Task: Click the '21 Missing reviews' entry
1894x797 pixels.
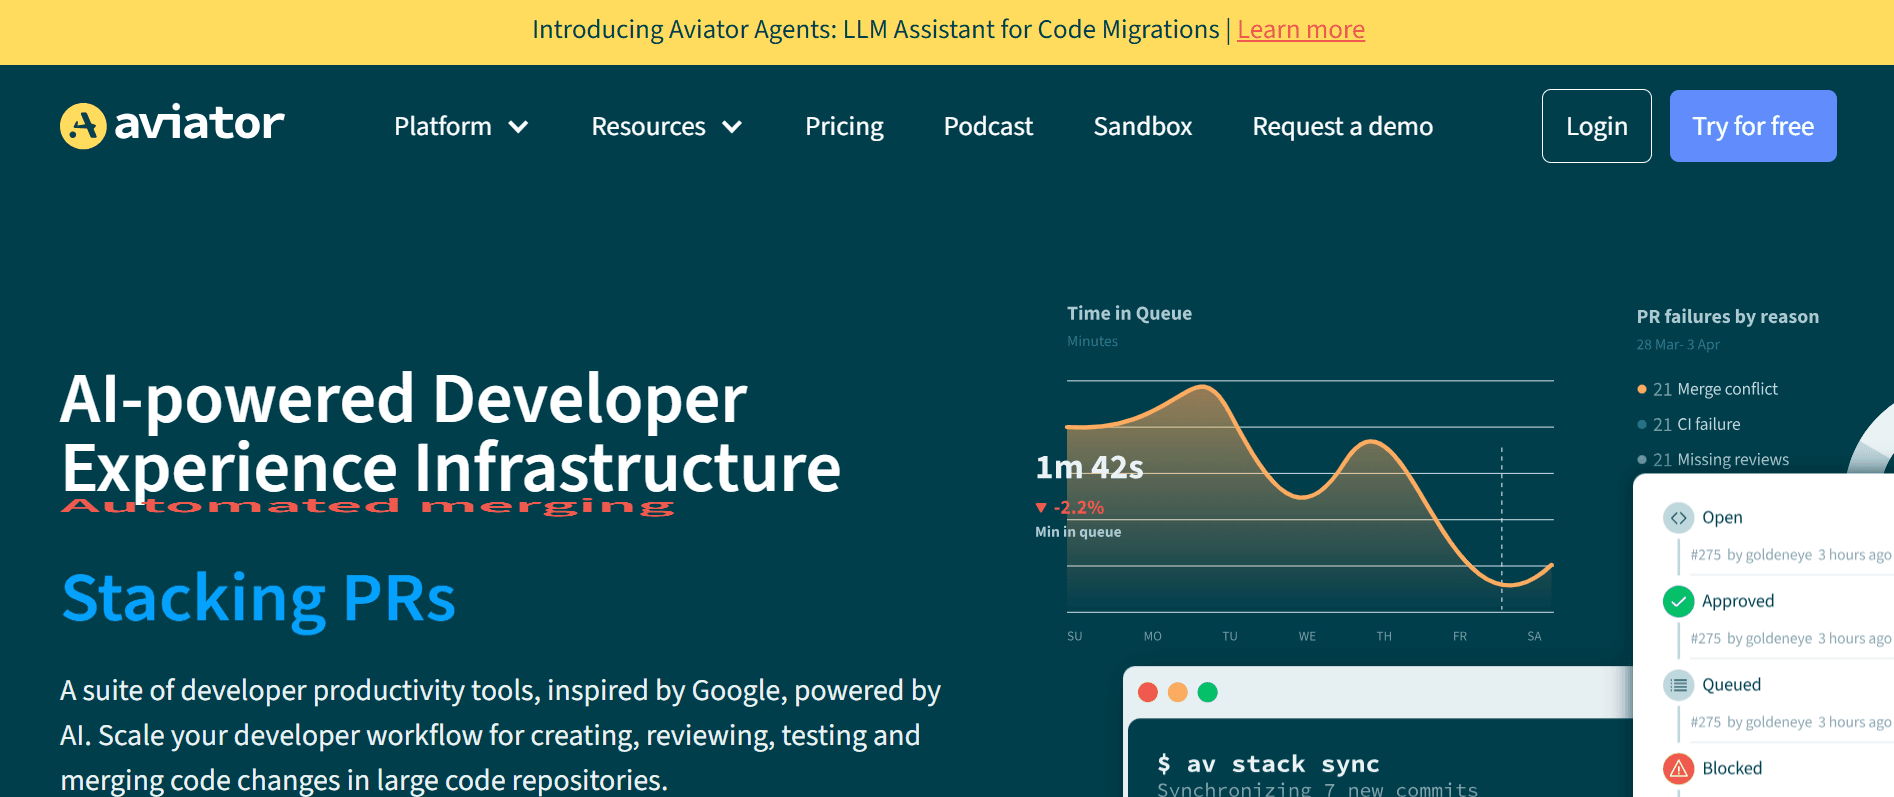Action: [x=1721, y=460]
